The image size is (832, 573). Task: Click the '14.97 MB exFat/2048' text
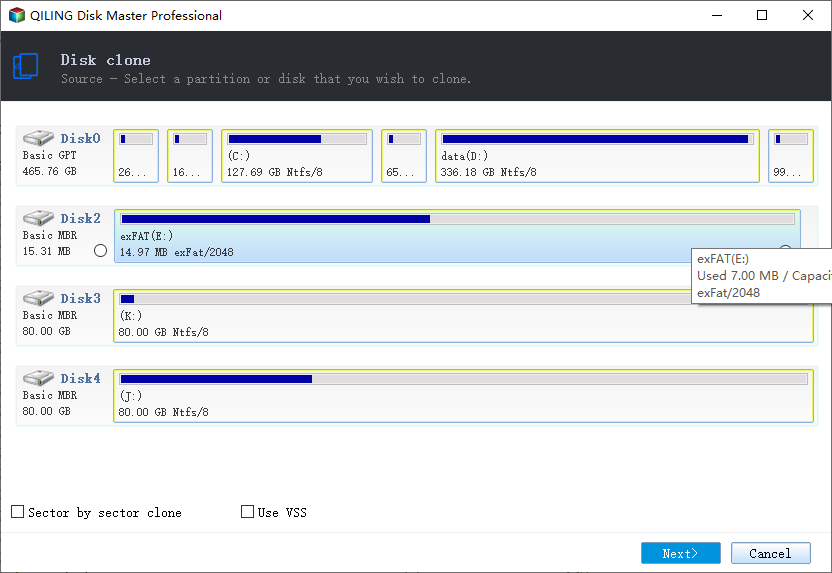click(177, 253)
